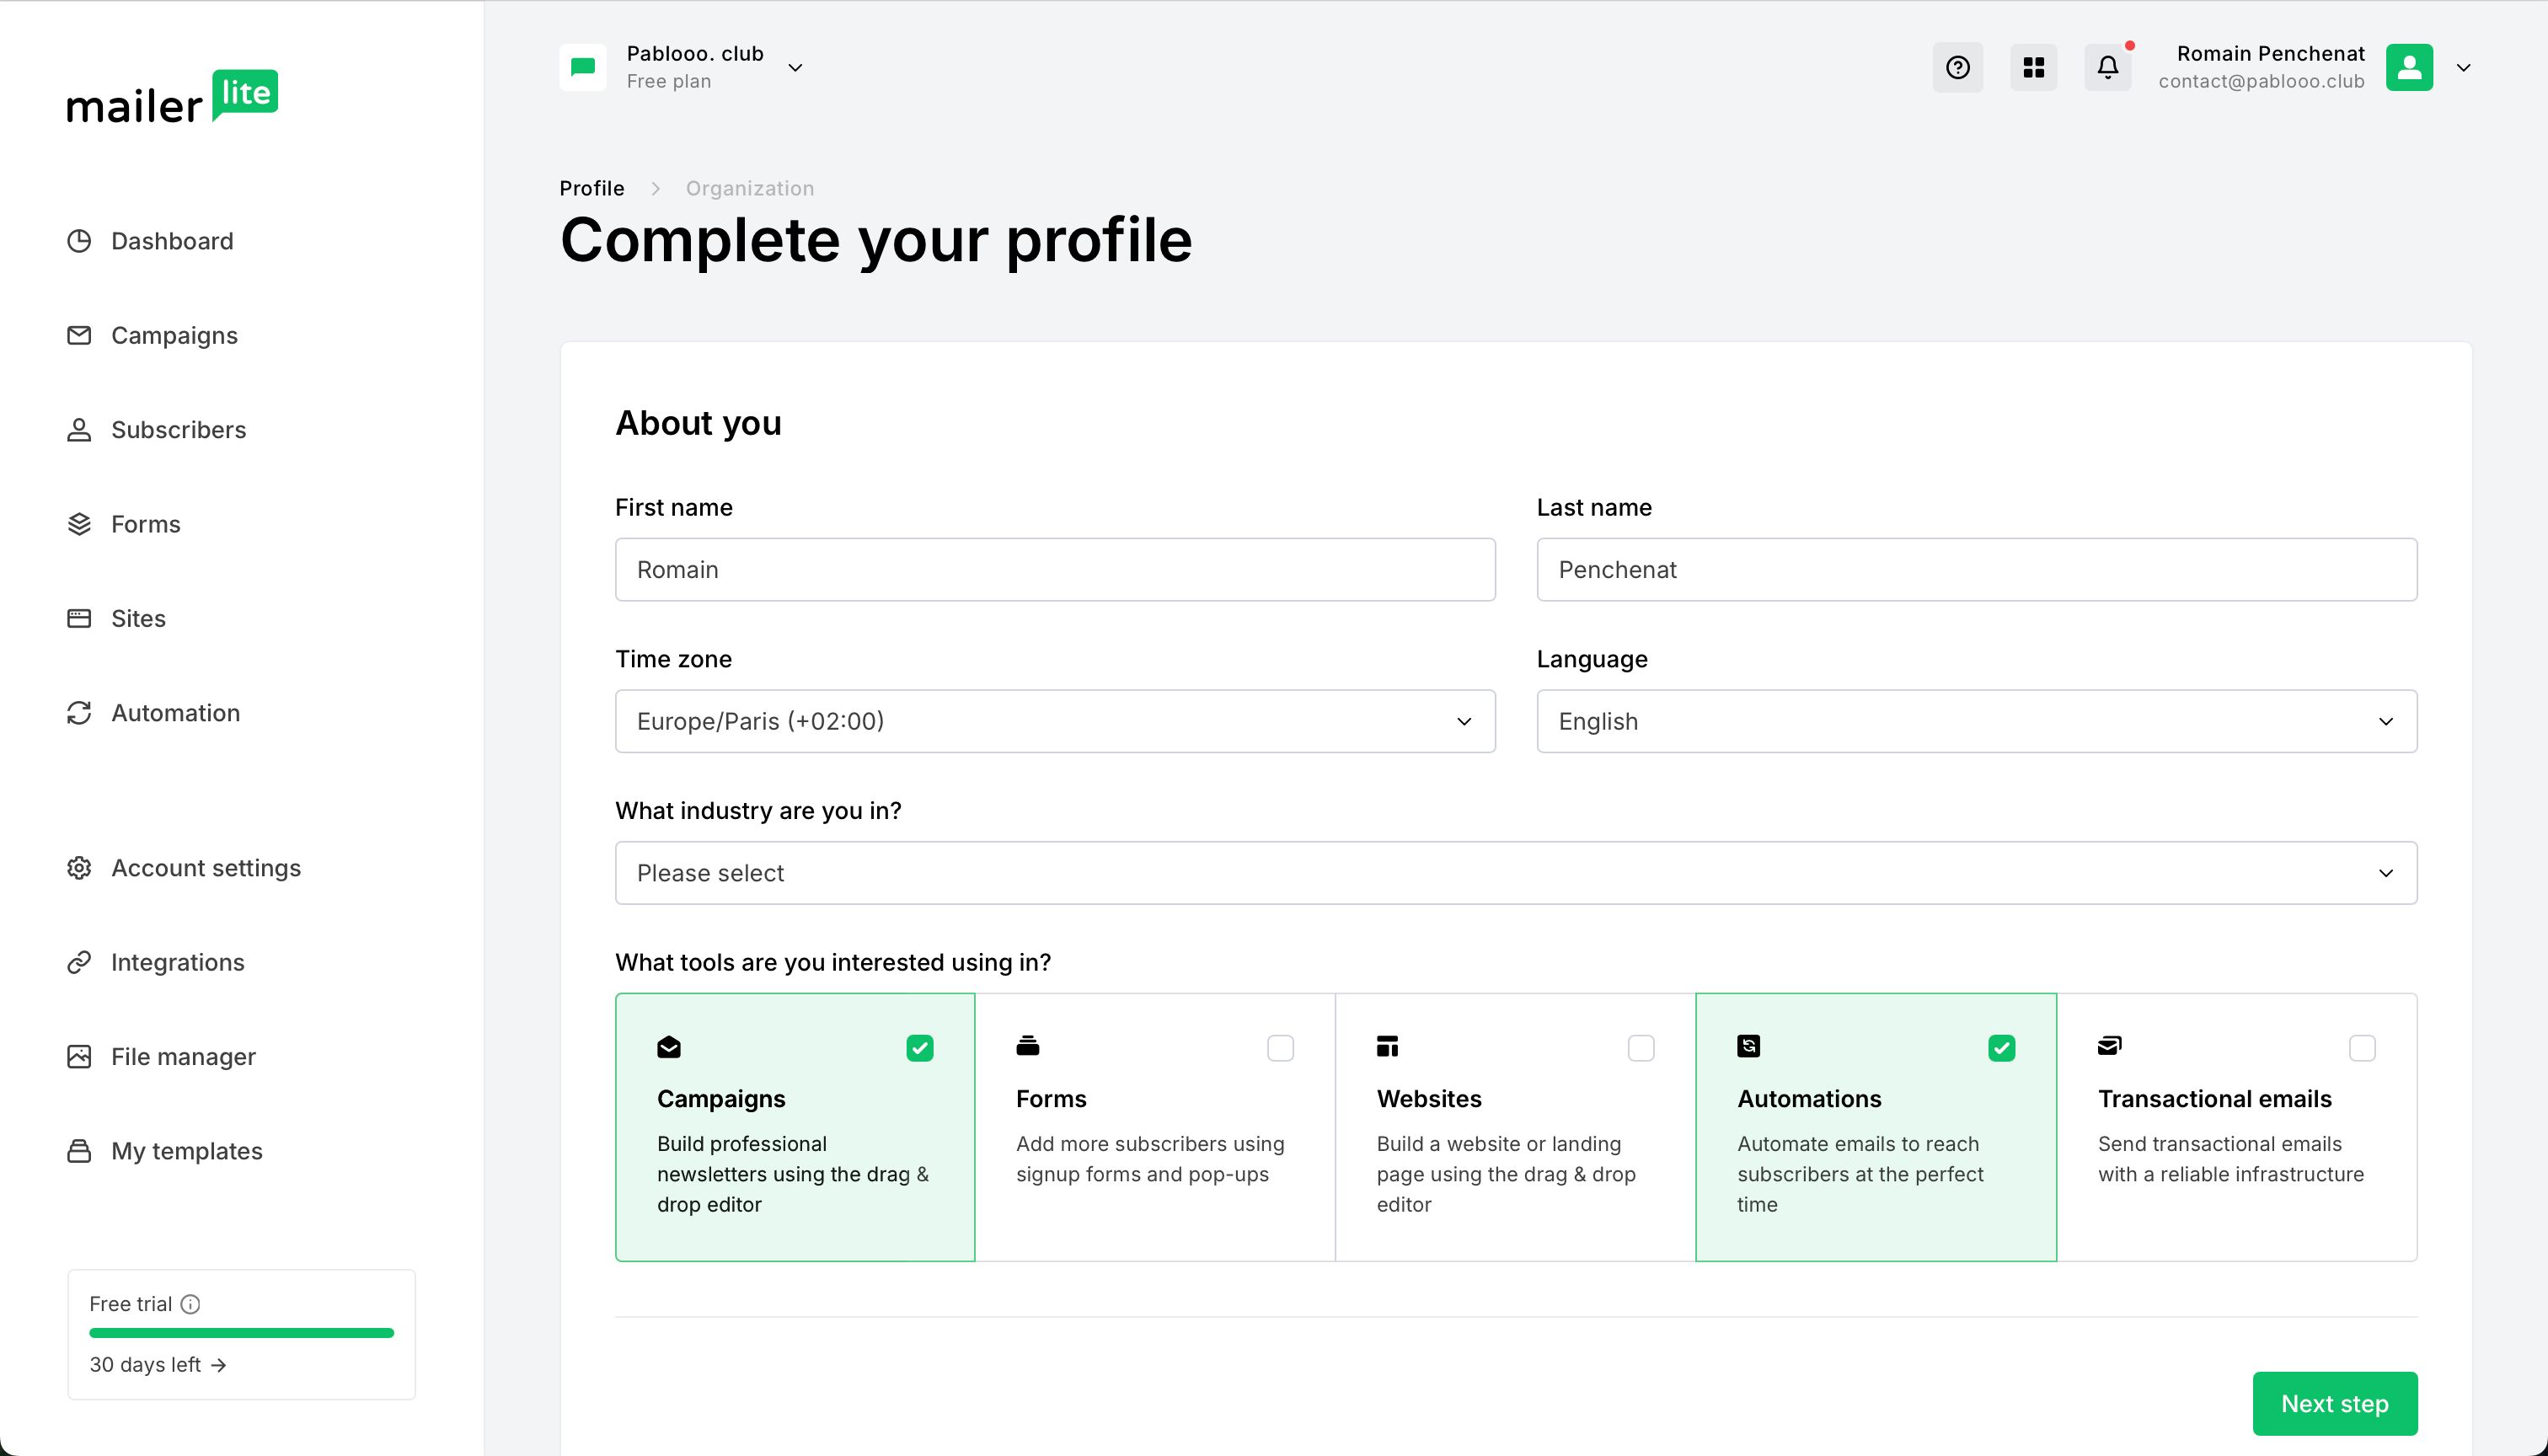Open the Time zone dropdown
2548x1456 pixels.
(x=1055, y=721)
